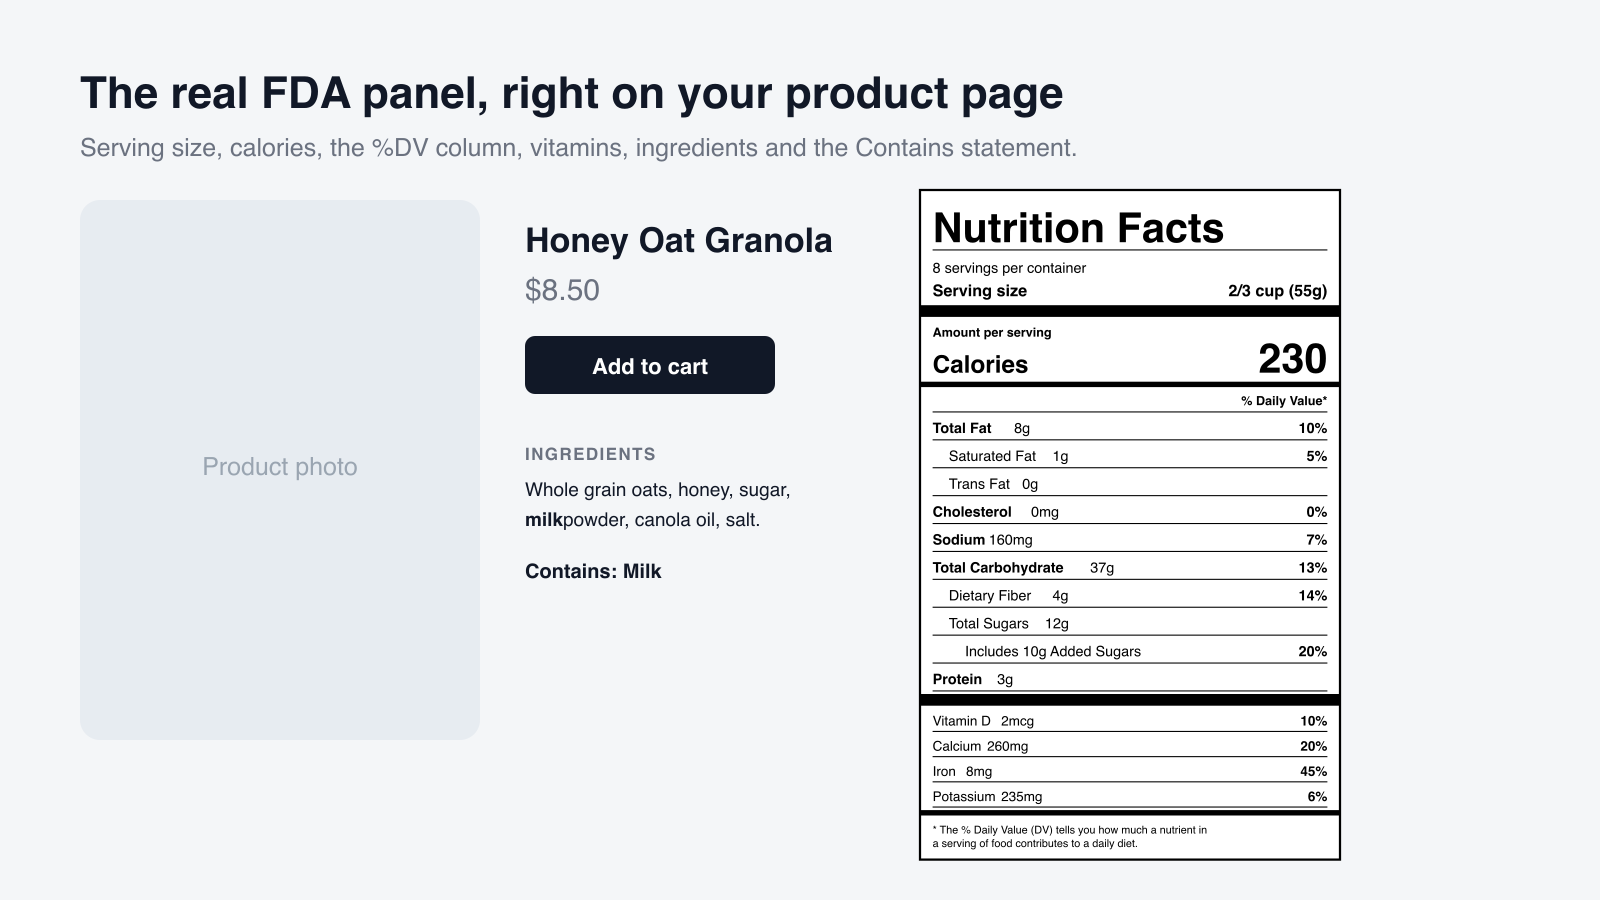Image resolution: width=1600 pixels, height=900 pixels.
Task: Select the Serving size row
Action: click(1130, 291)
